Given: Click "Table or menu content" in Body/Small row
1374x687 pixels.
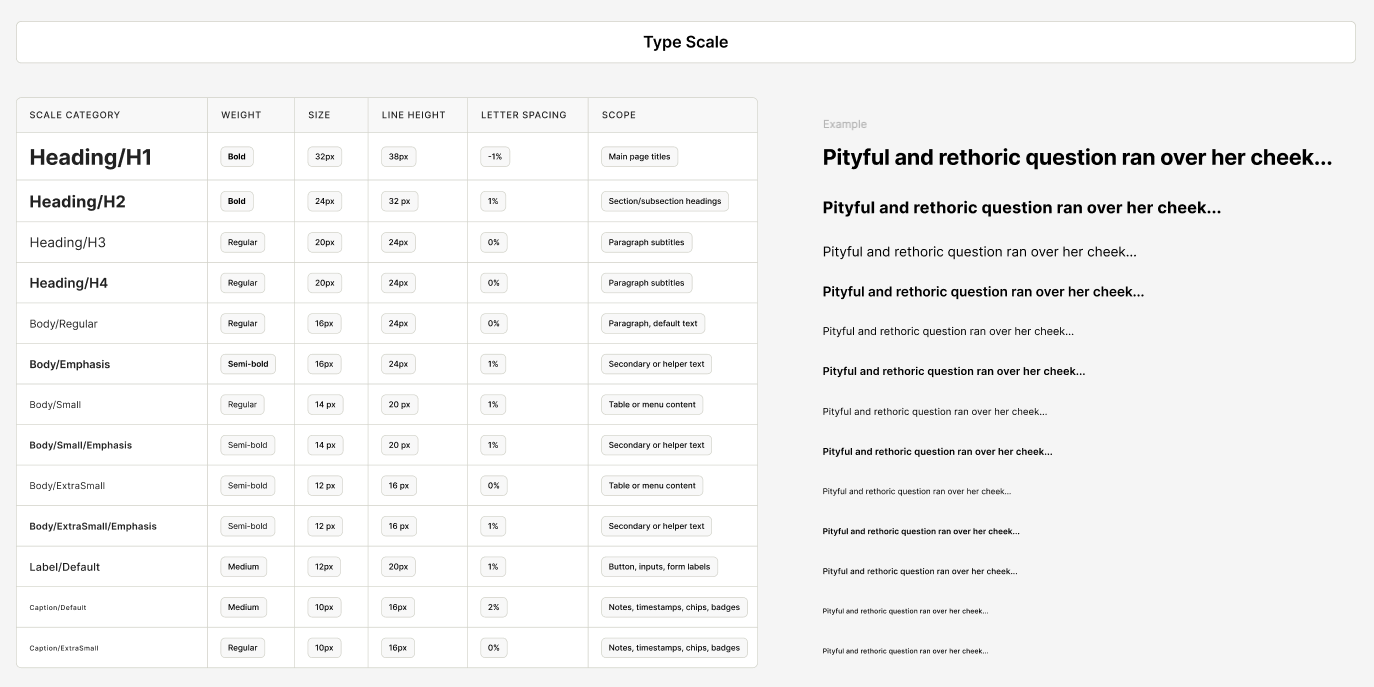Looking at the screenshot, I should [652, 405].
